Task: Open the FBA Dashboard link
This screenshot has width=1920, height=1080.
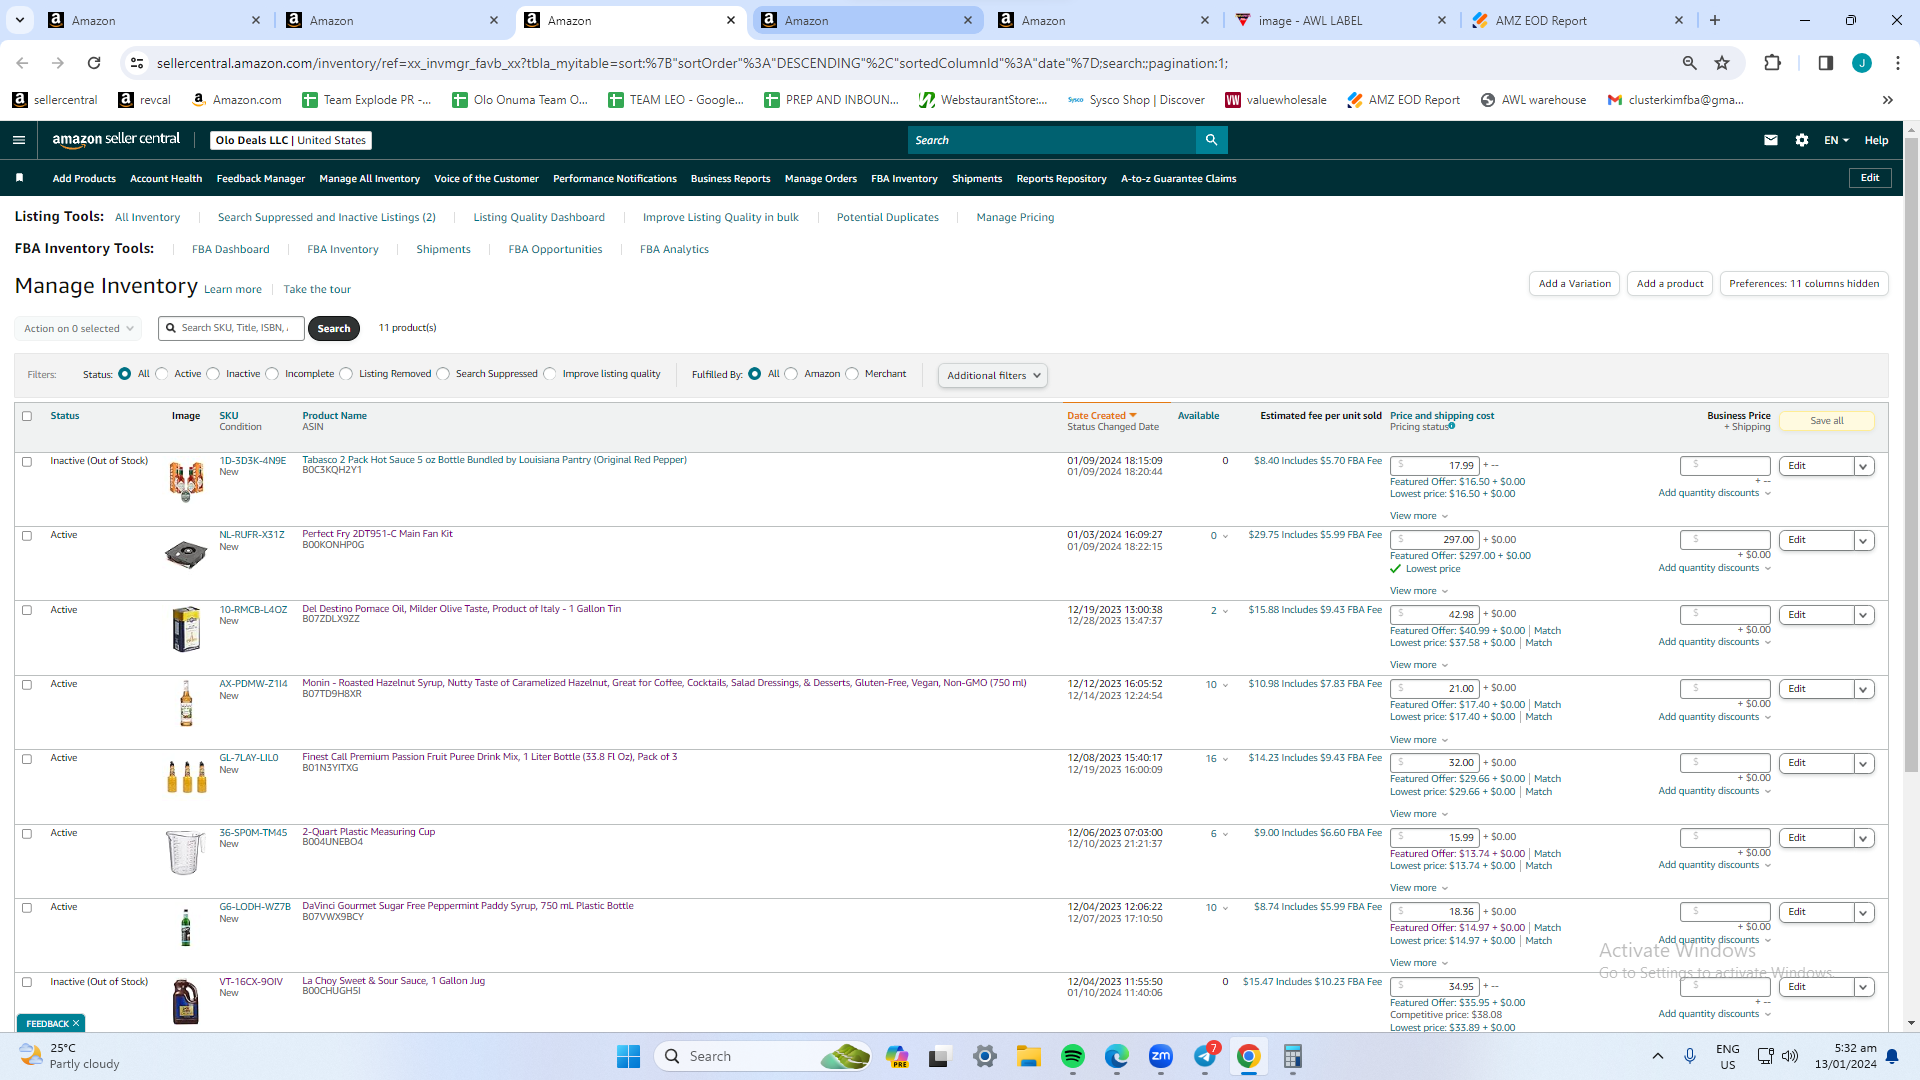Action: point(230,250)
